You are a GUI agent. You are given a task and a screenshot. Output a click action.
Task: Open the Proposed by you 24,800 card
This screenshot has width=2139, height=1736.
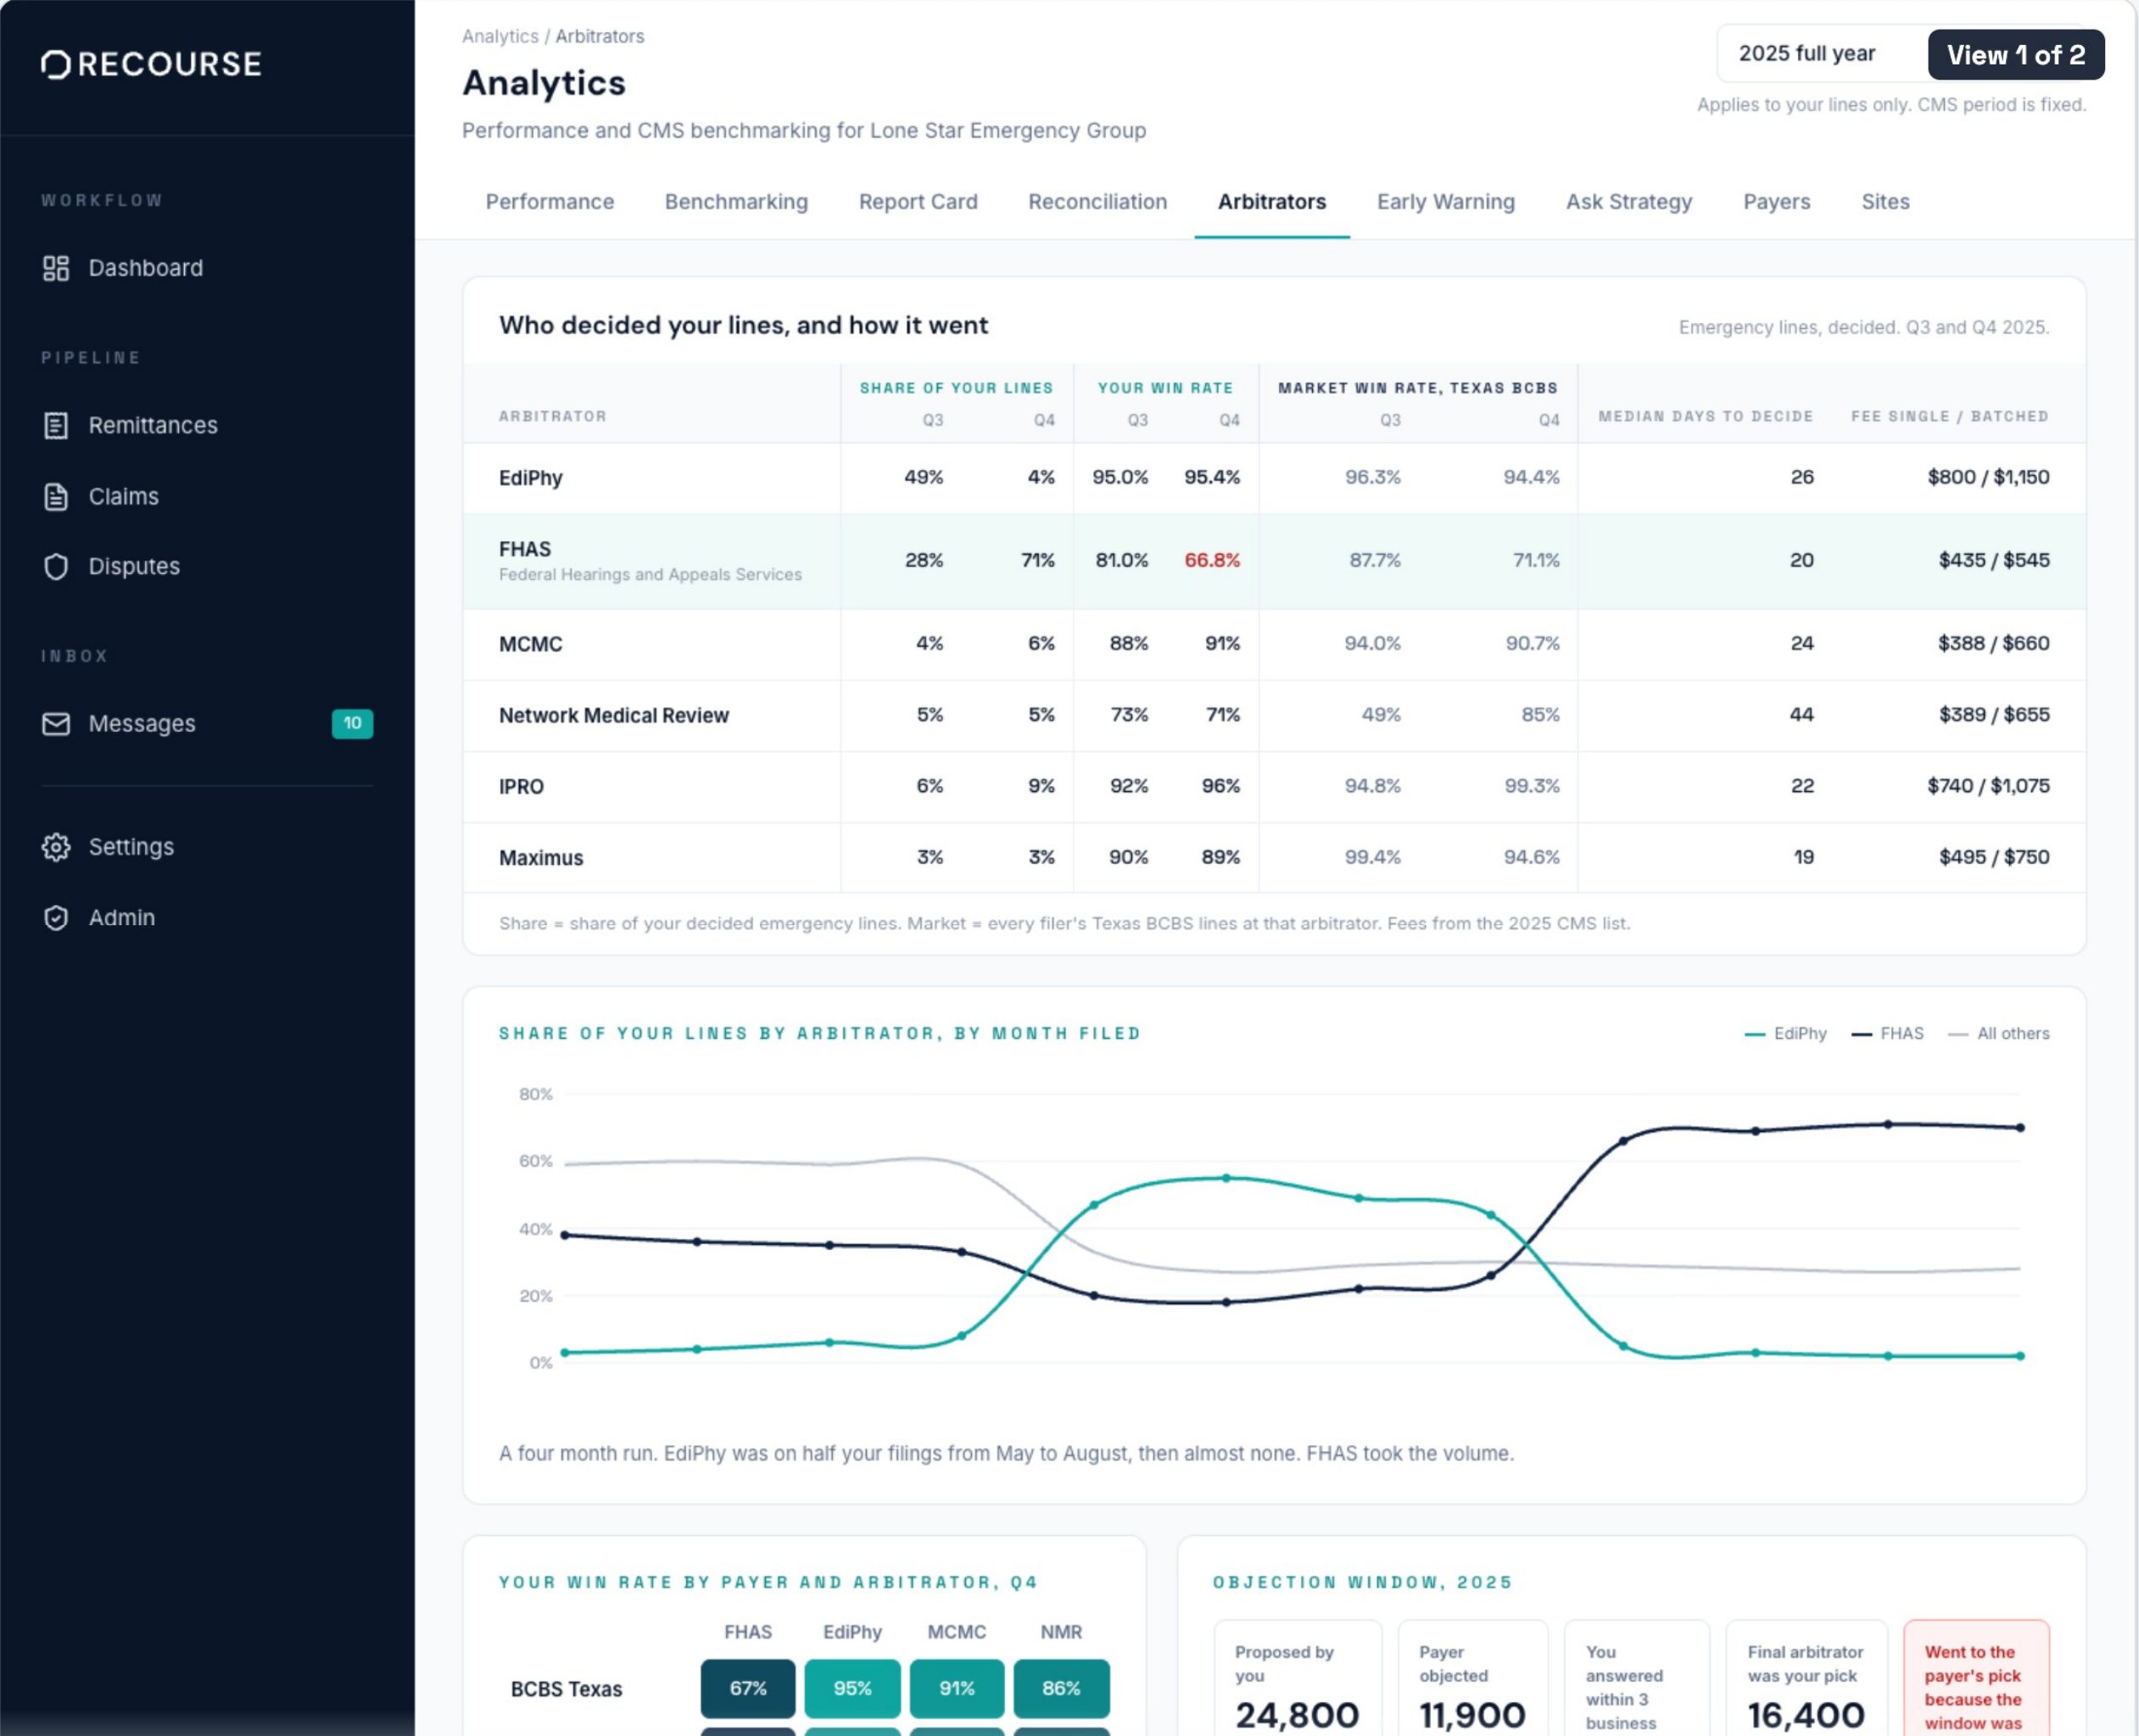(x=1298, y=1679)
